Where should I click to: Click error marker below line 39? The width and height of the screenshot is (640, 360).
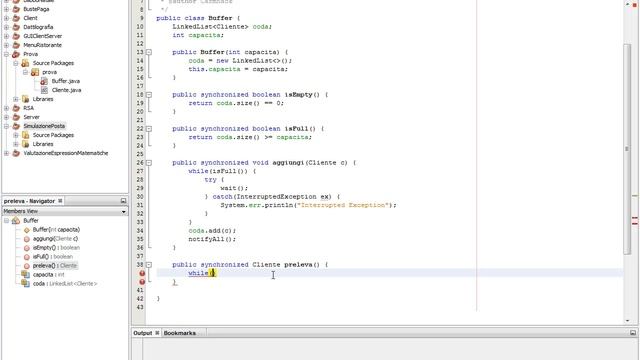tap(142, 282)
